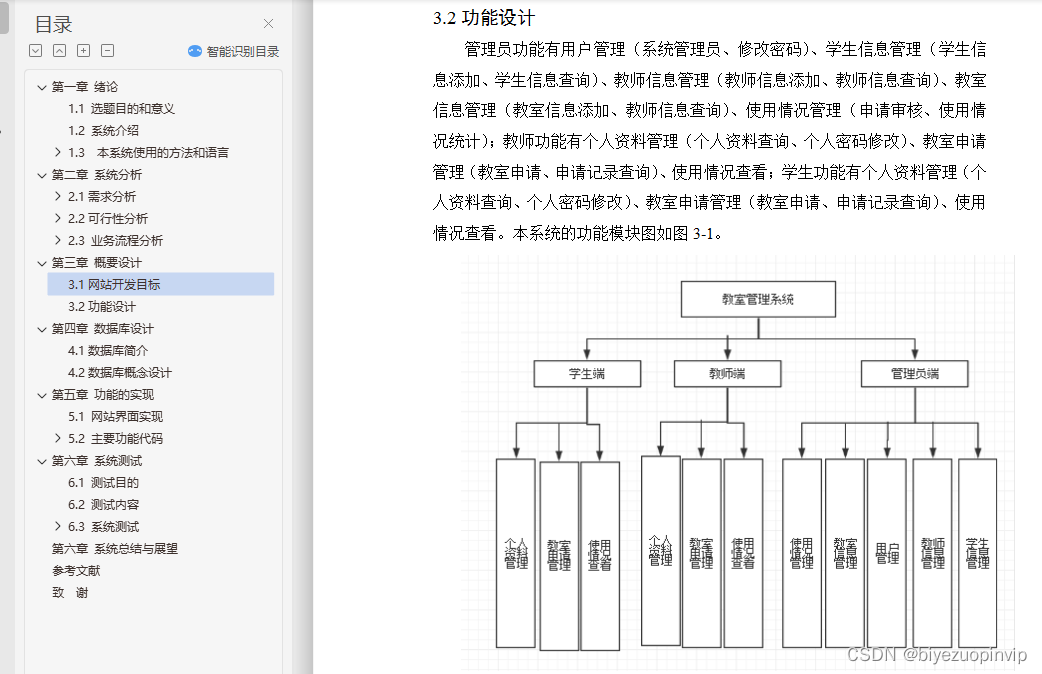
Task: Select 3.1 网站开发目标 outline entry
Action: pyautogui.click(x=161, y=284)
